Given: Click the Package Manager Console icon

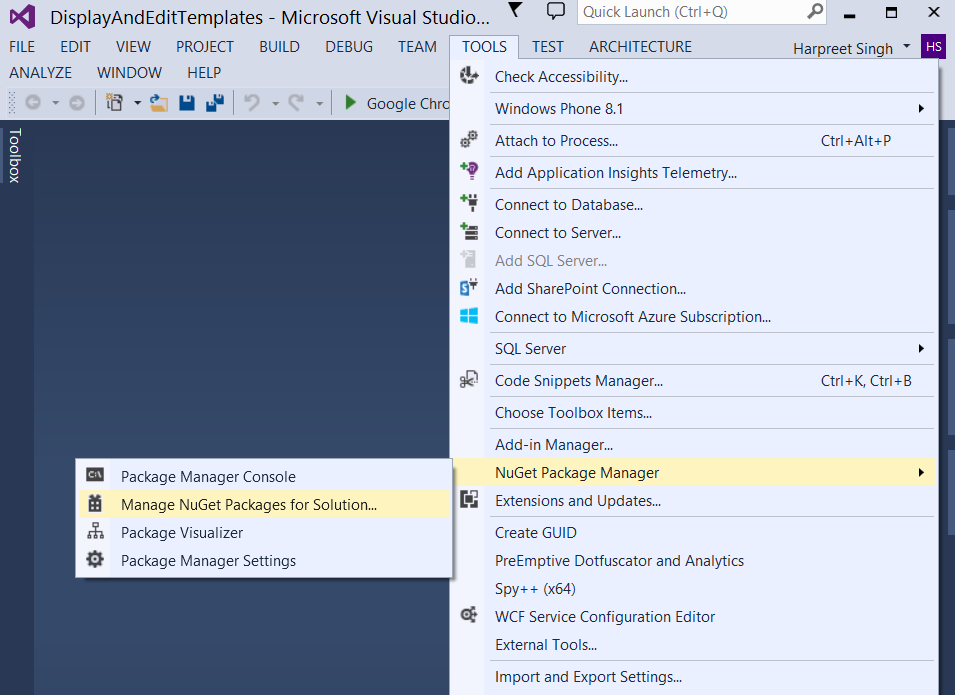Looking at the screenshot, I should pyautogui.click(x=95, y=476).
